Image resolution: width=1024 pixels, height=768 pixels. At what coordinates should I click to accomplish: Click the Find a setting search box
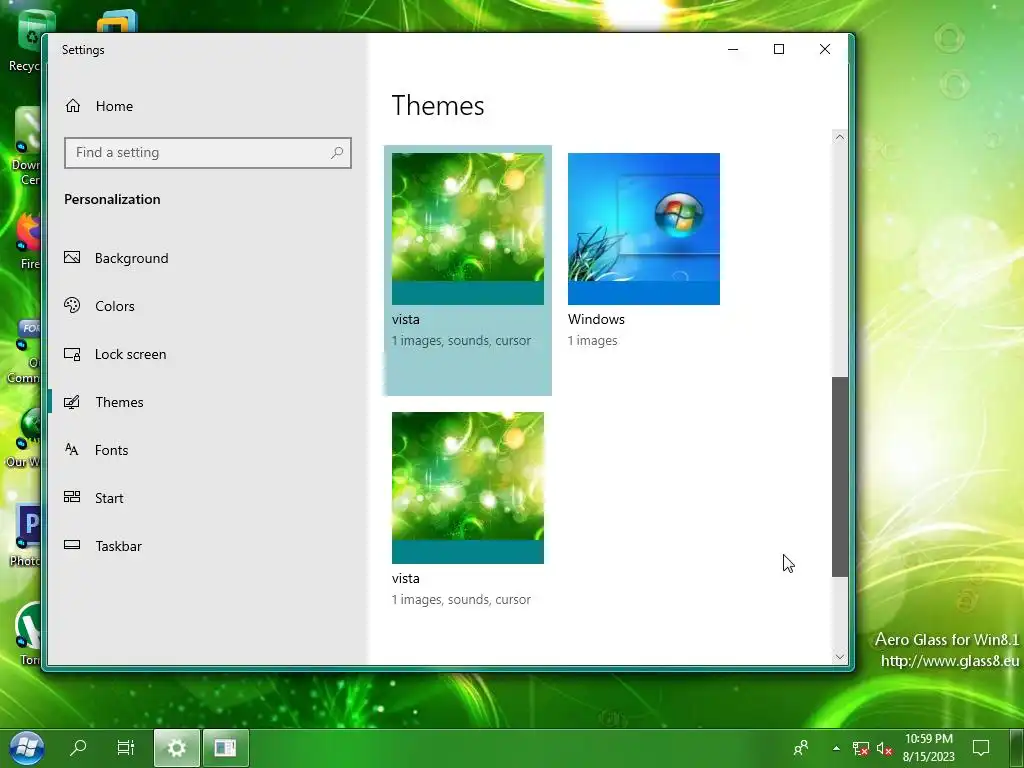(x=208, y=153)
